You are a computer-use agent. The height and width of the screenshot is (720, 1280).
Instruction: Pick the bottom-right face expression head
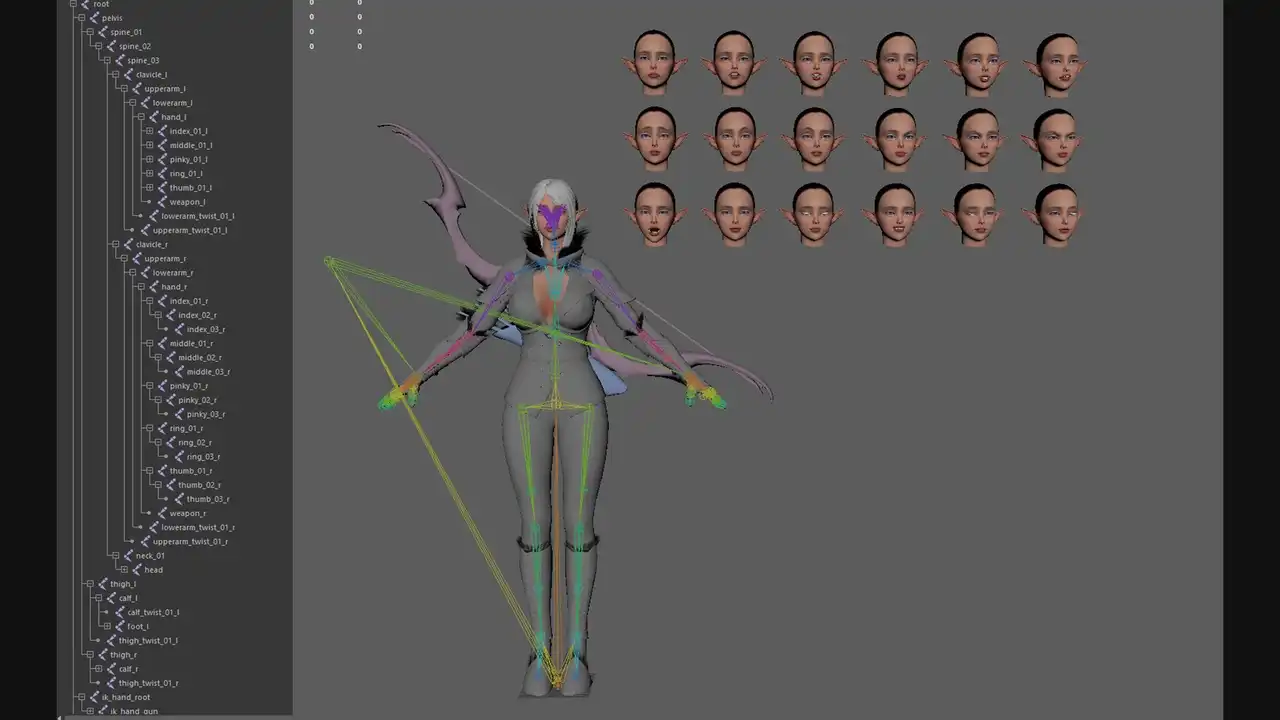tap(1056, 213)
